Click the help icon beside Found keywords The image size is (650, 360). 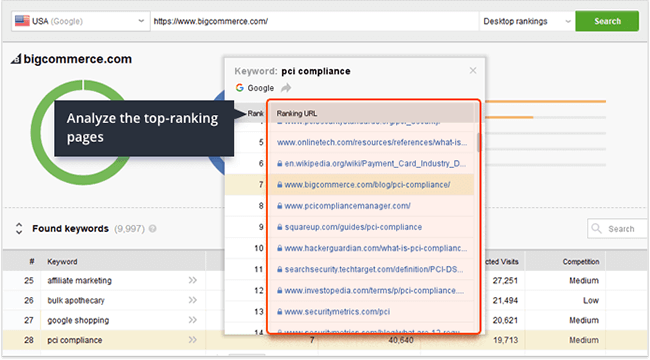click(153, 229)
